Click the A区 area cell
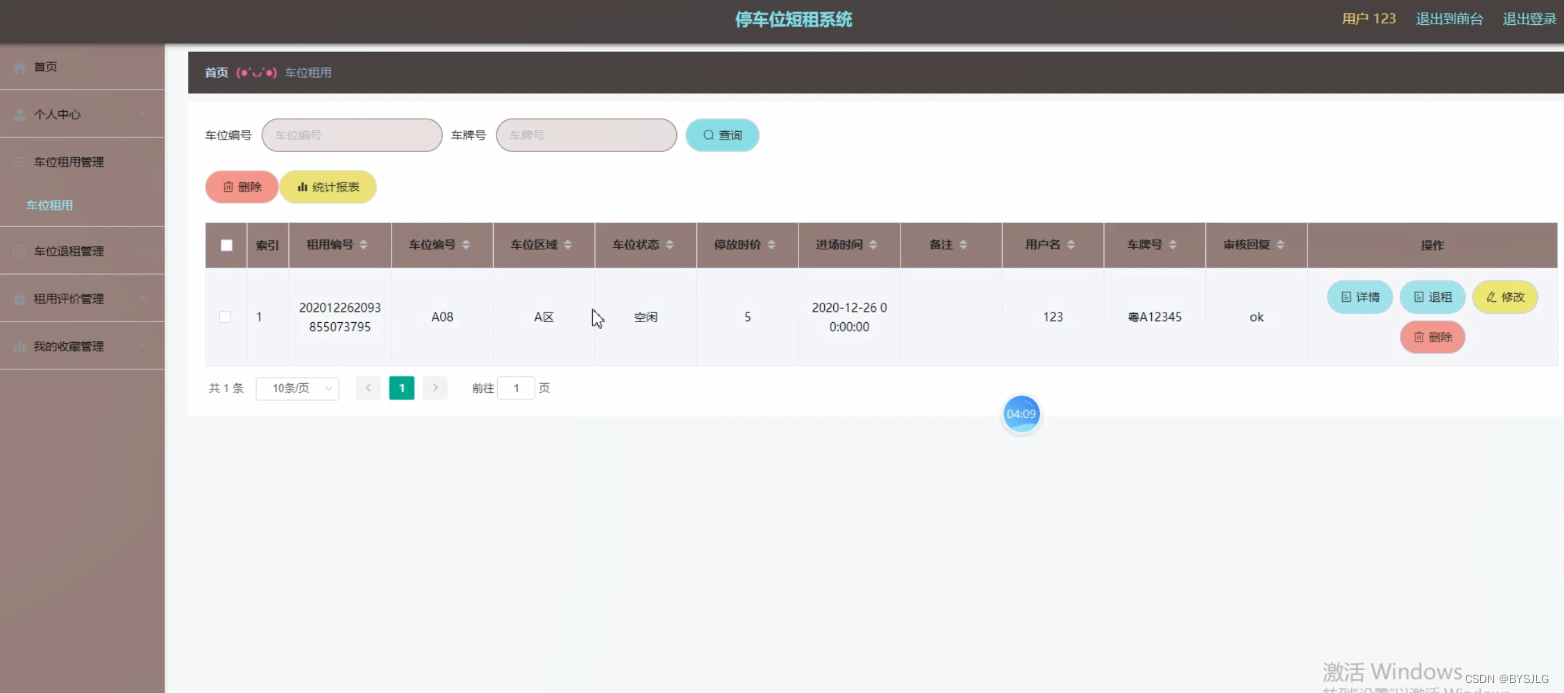Viewport: 1564px width, 693px height. click(544, 317)
